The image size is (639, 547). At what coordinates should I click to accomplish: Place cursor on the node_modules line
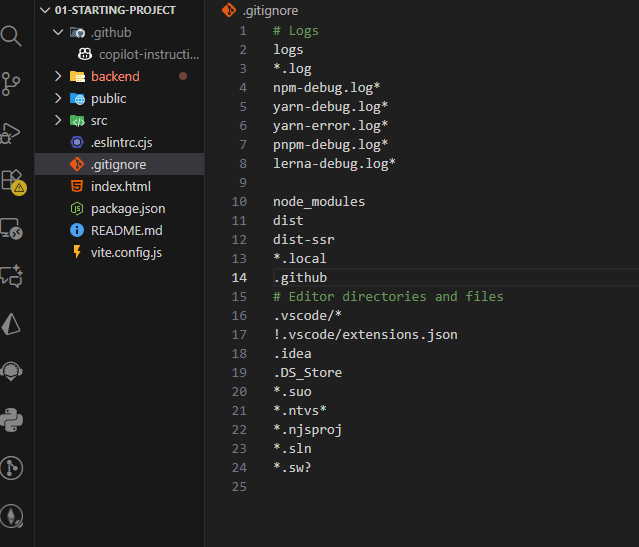(319, 201)
